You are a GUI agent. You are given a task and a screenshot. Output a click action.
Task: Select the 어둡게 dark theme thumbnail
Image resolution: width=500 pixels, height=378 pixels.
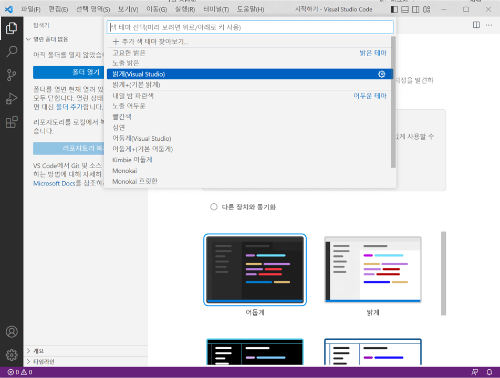pyautogui.click(x=255, y=269)
